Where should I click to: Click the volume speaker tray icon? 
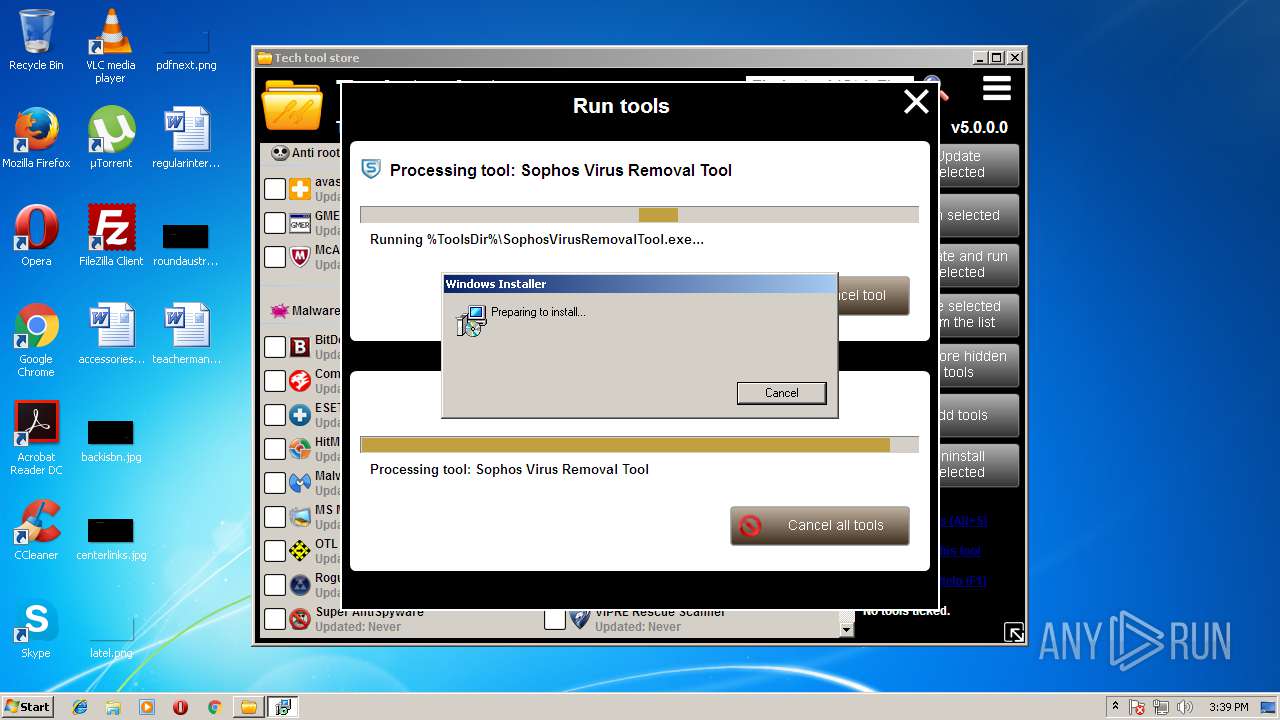point(1185,707)
